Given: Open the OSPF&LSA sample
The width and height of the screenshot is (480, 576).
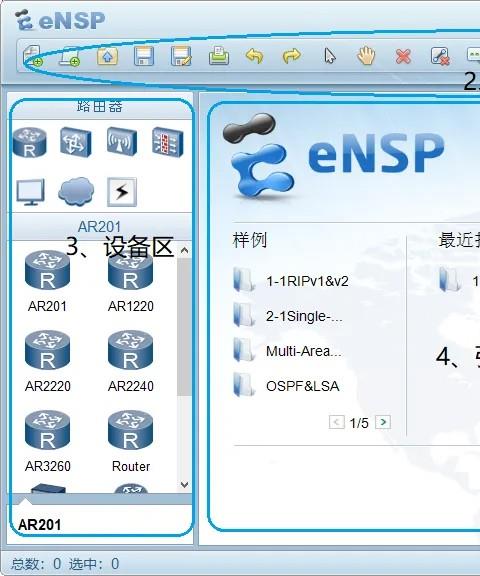Looking at the screenshot, I should [286, 386].
